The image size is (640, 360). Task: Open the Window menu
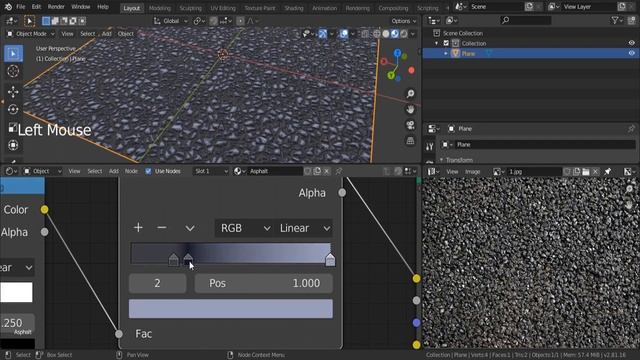click(80, 7)
